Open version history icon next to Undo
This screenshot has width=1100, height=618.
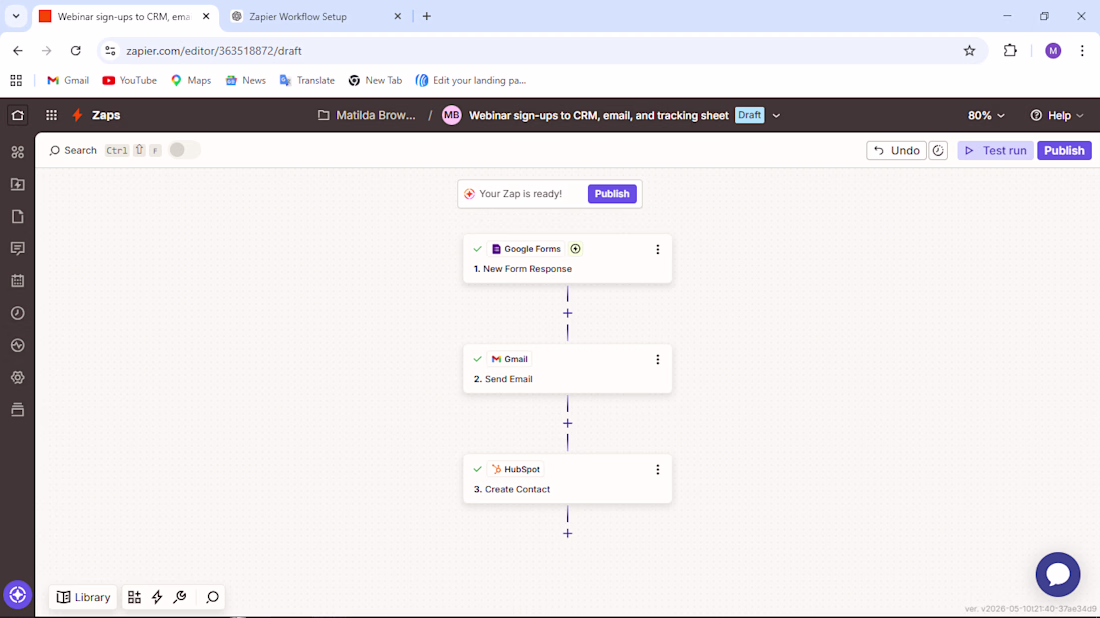[938, 150]
